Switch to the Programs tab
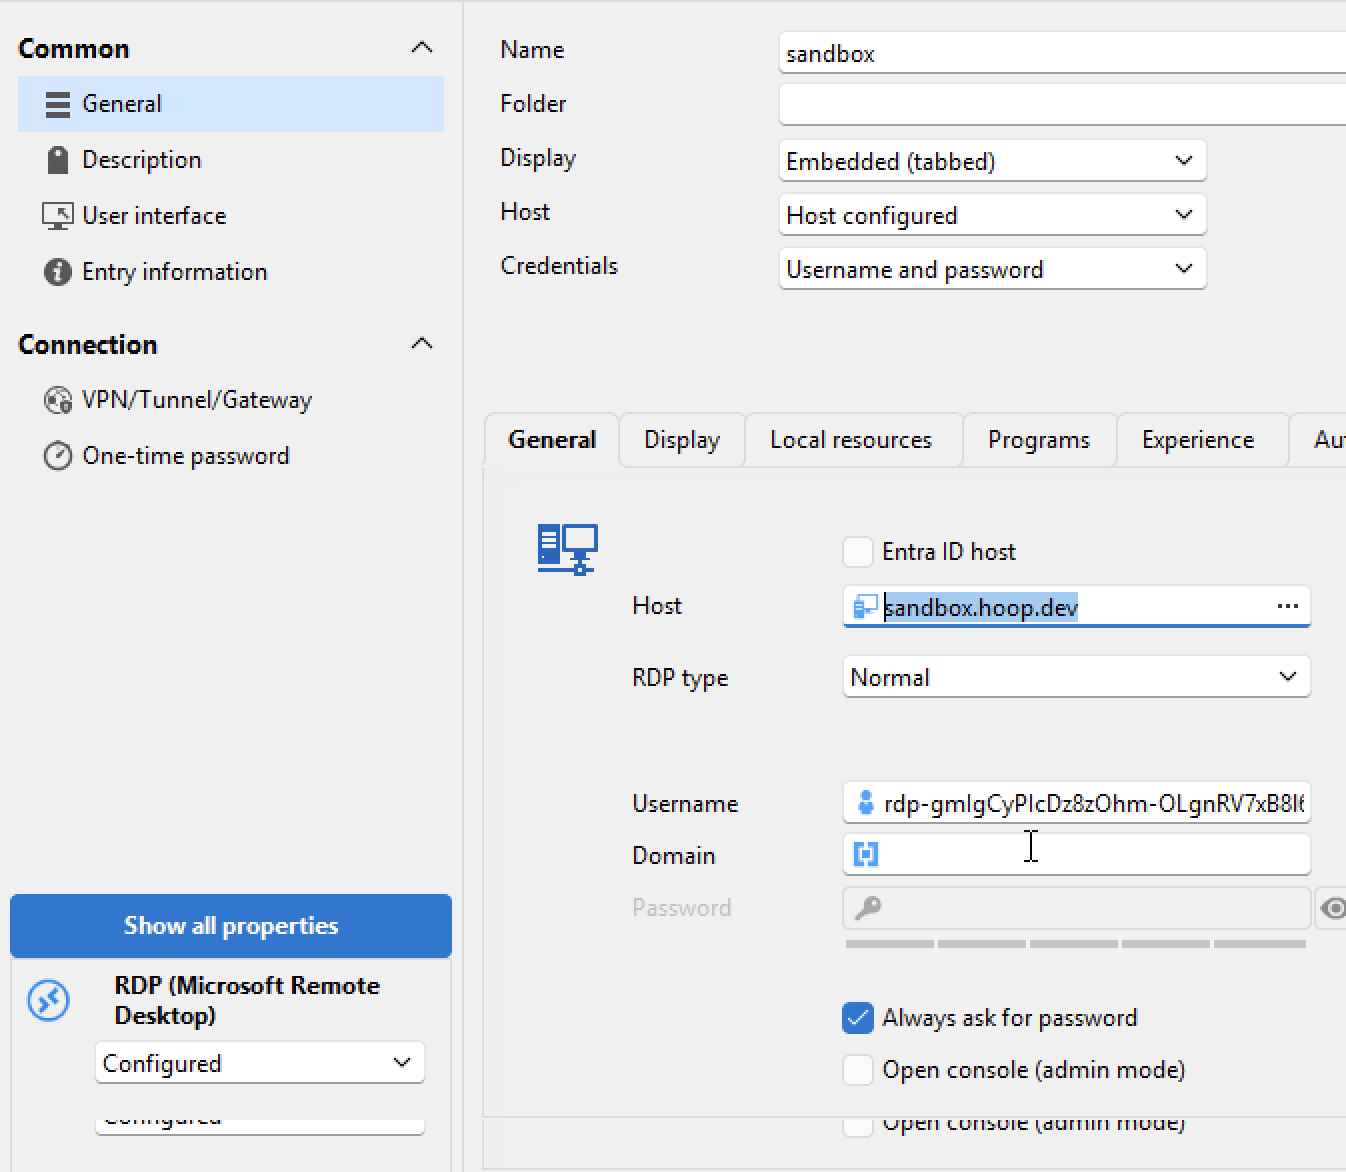 [x=1039, y=440]
